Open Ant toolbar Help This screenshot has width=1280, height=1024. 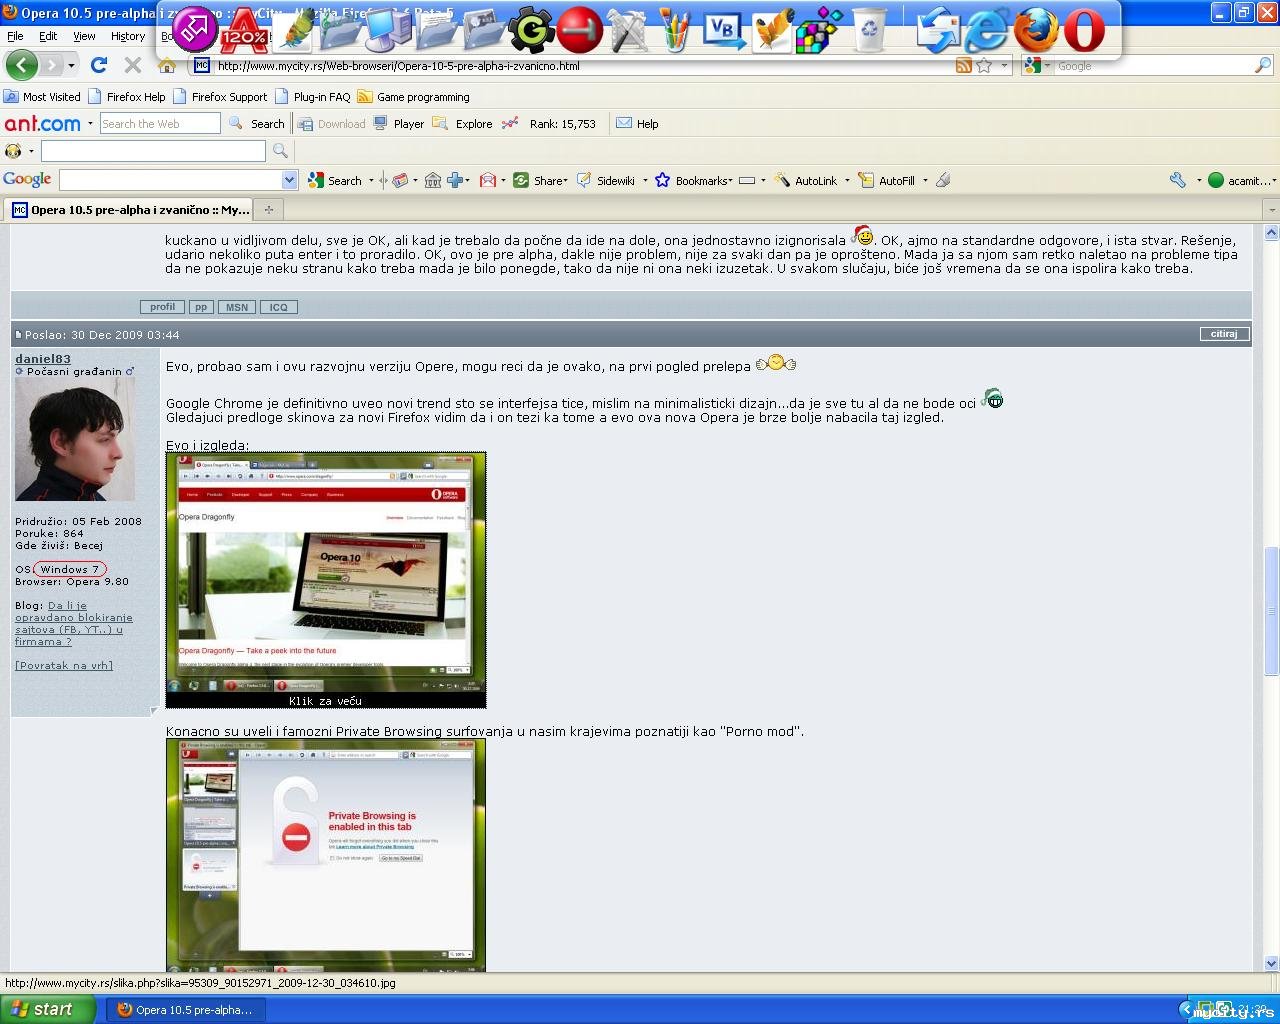click(637, 124)
